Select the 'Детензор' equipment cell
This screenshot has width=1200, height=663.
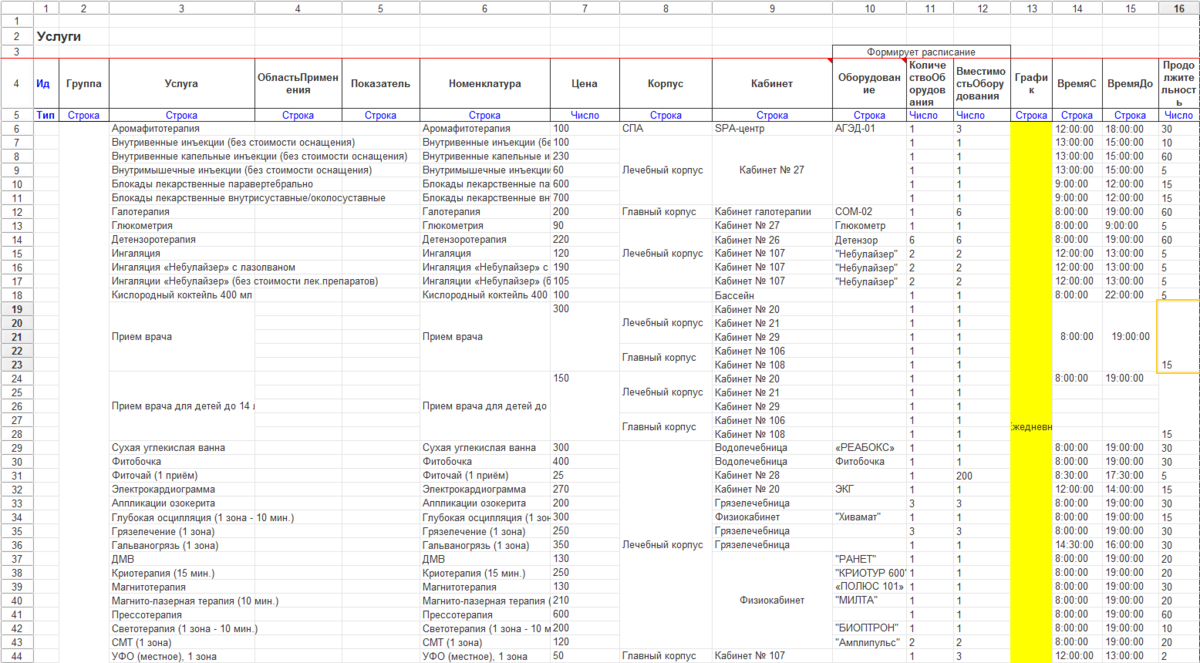tap(869, 240)
